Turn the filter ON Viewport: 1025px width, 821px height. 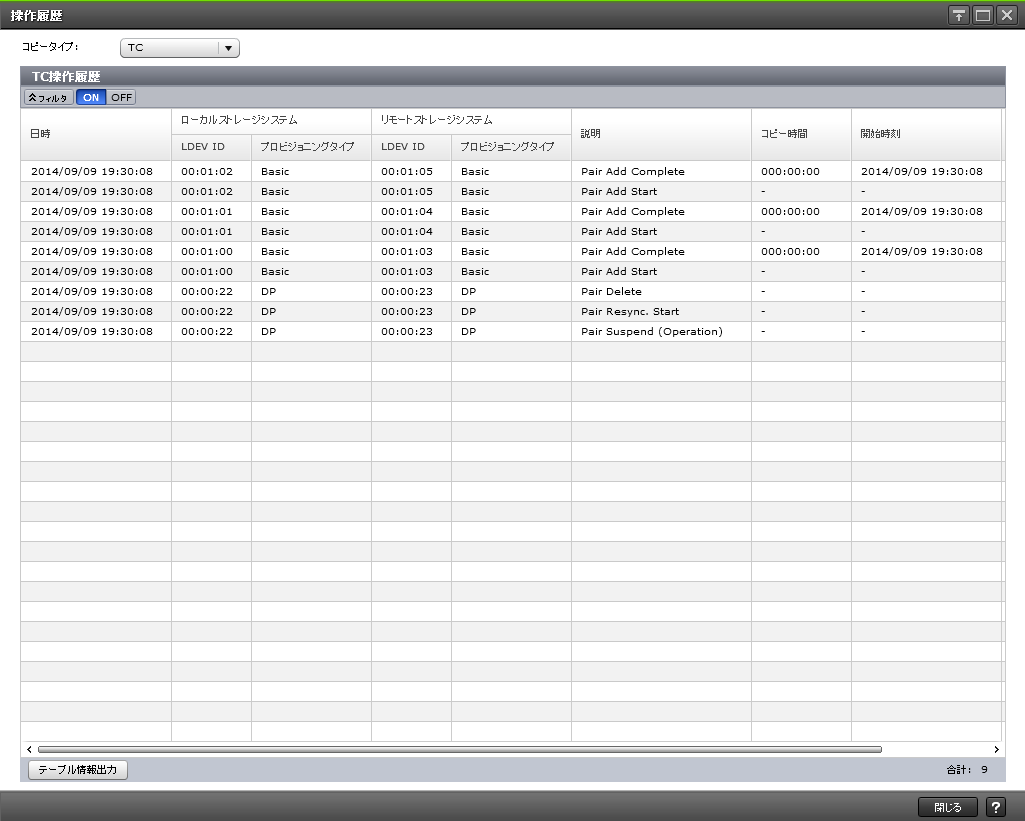click(x=91, y=97)
